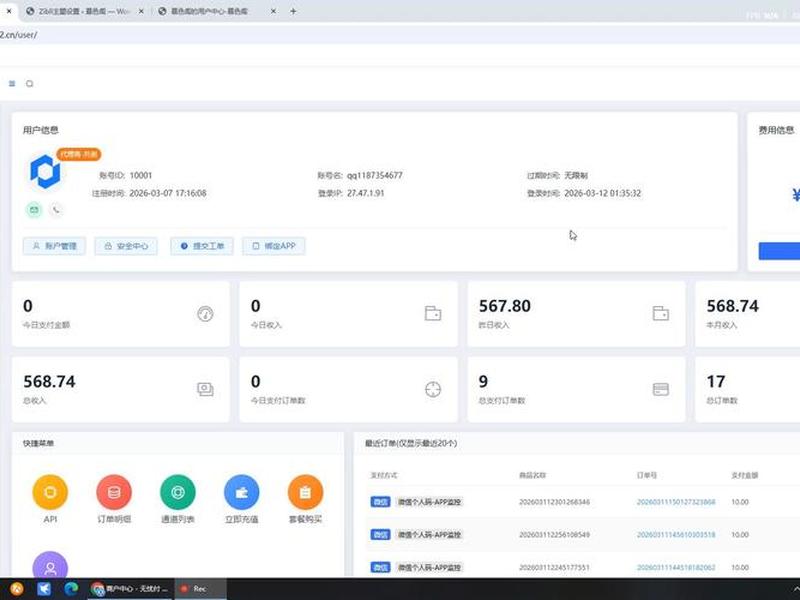Click the 账户管理 button
The image size is (800, 600).
coord(54,246)
